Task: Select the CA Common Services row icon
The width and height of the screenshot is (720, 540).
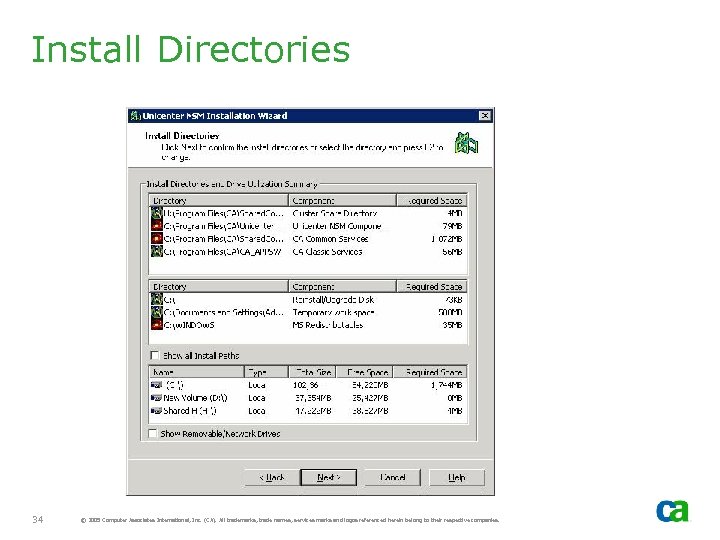Action: [157, 239]
